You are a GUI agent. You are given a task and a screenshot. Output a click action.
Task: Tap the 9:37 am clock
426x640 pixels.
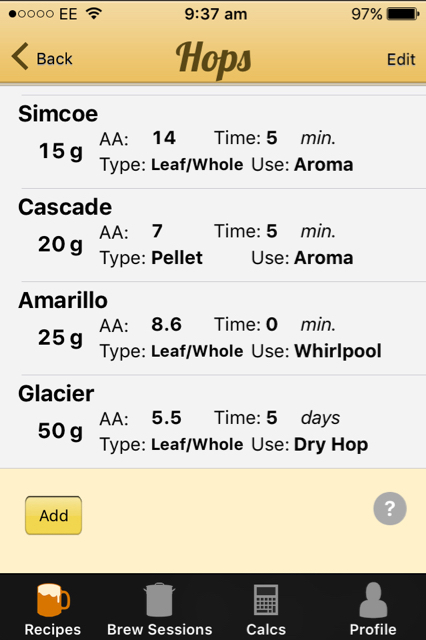(x=215, y=14)
